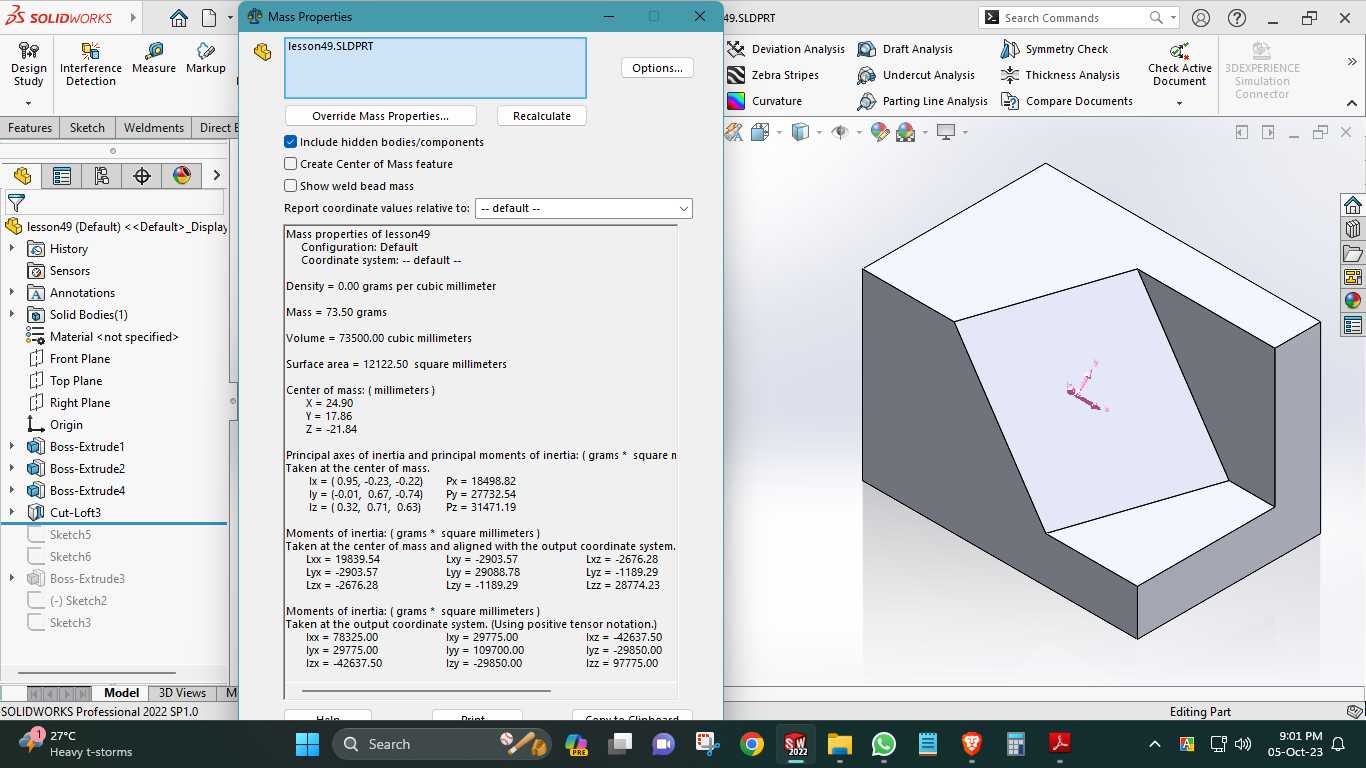Click lesson49.SLDPRT selection box

[x=435, y=68]
